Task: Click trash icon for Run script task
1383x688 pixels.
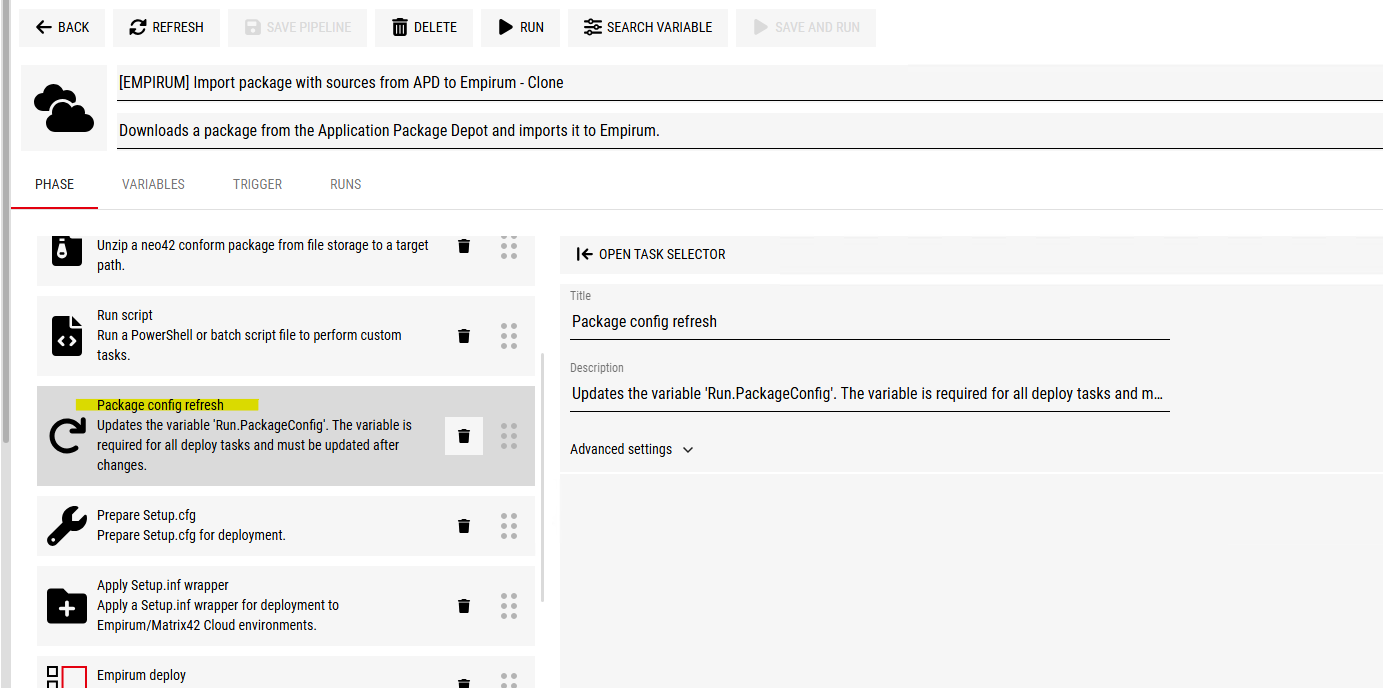Action: click(464, 336)
